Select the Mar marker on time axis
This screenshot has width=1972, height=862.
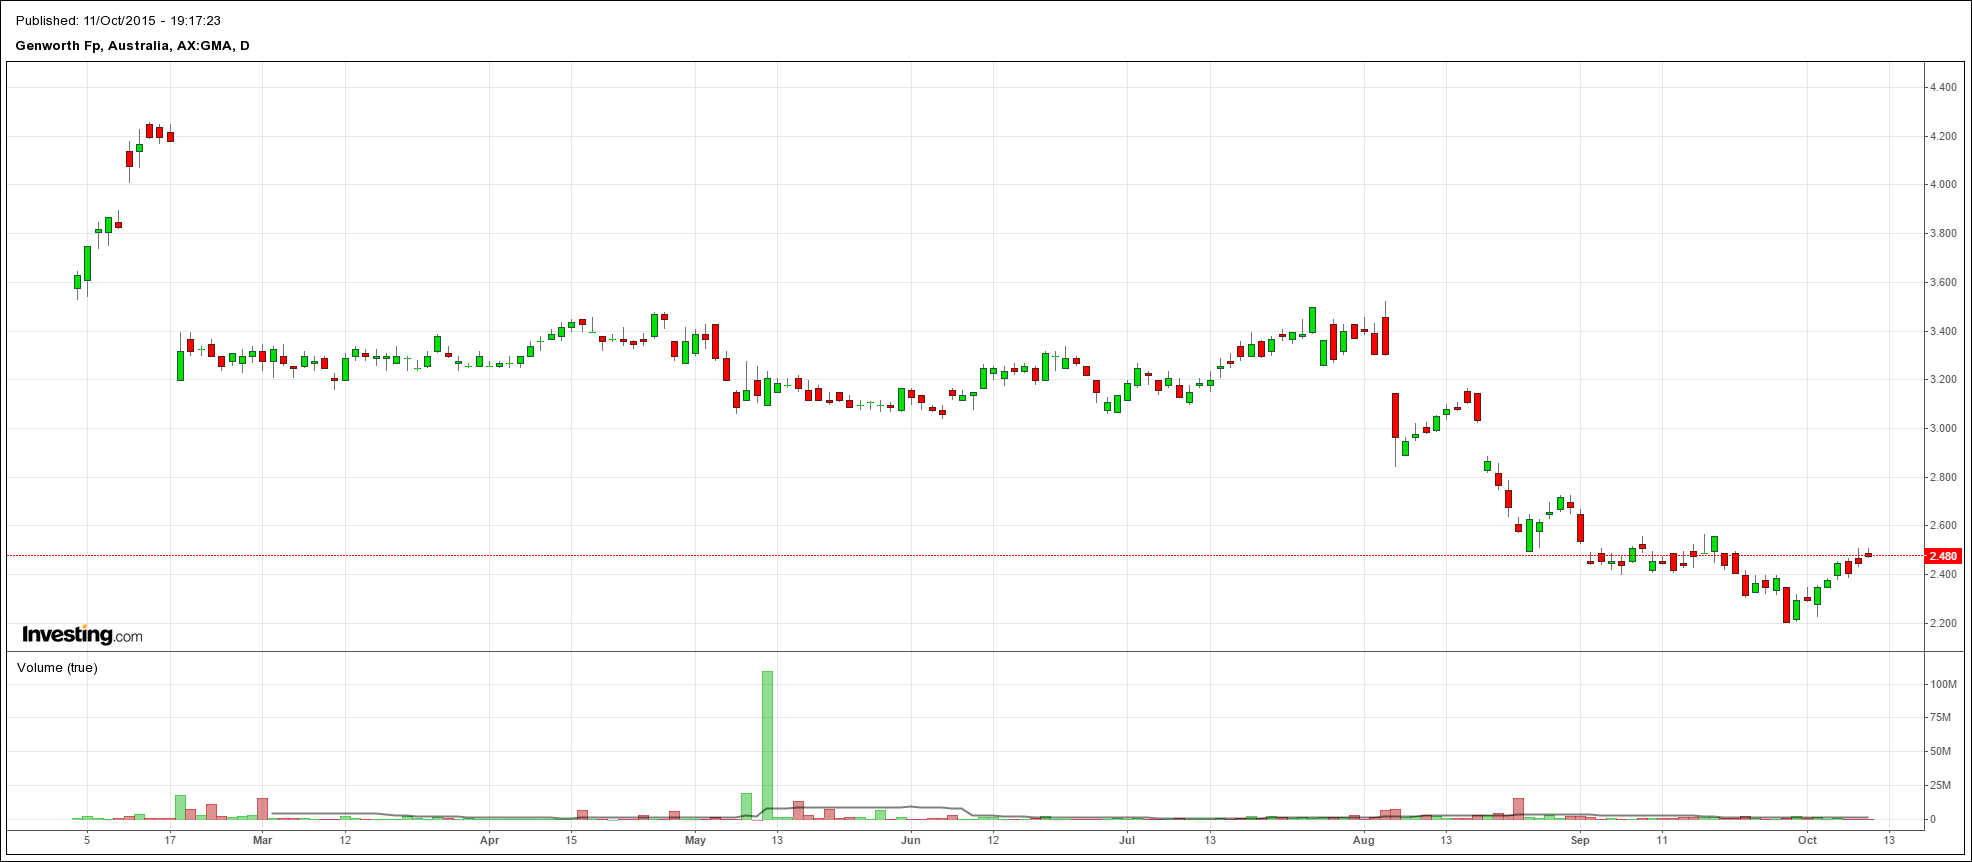[x=262, y=840]
